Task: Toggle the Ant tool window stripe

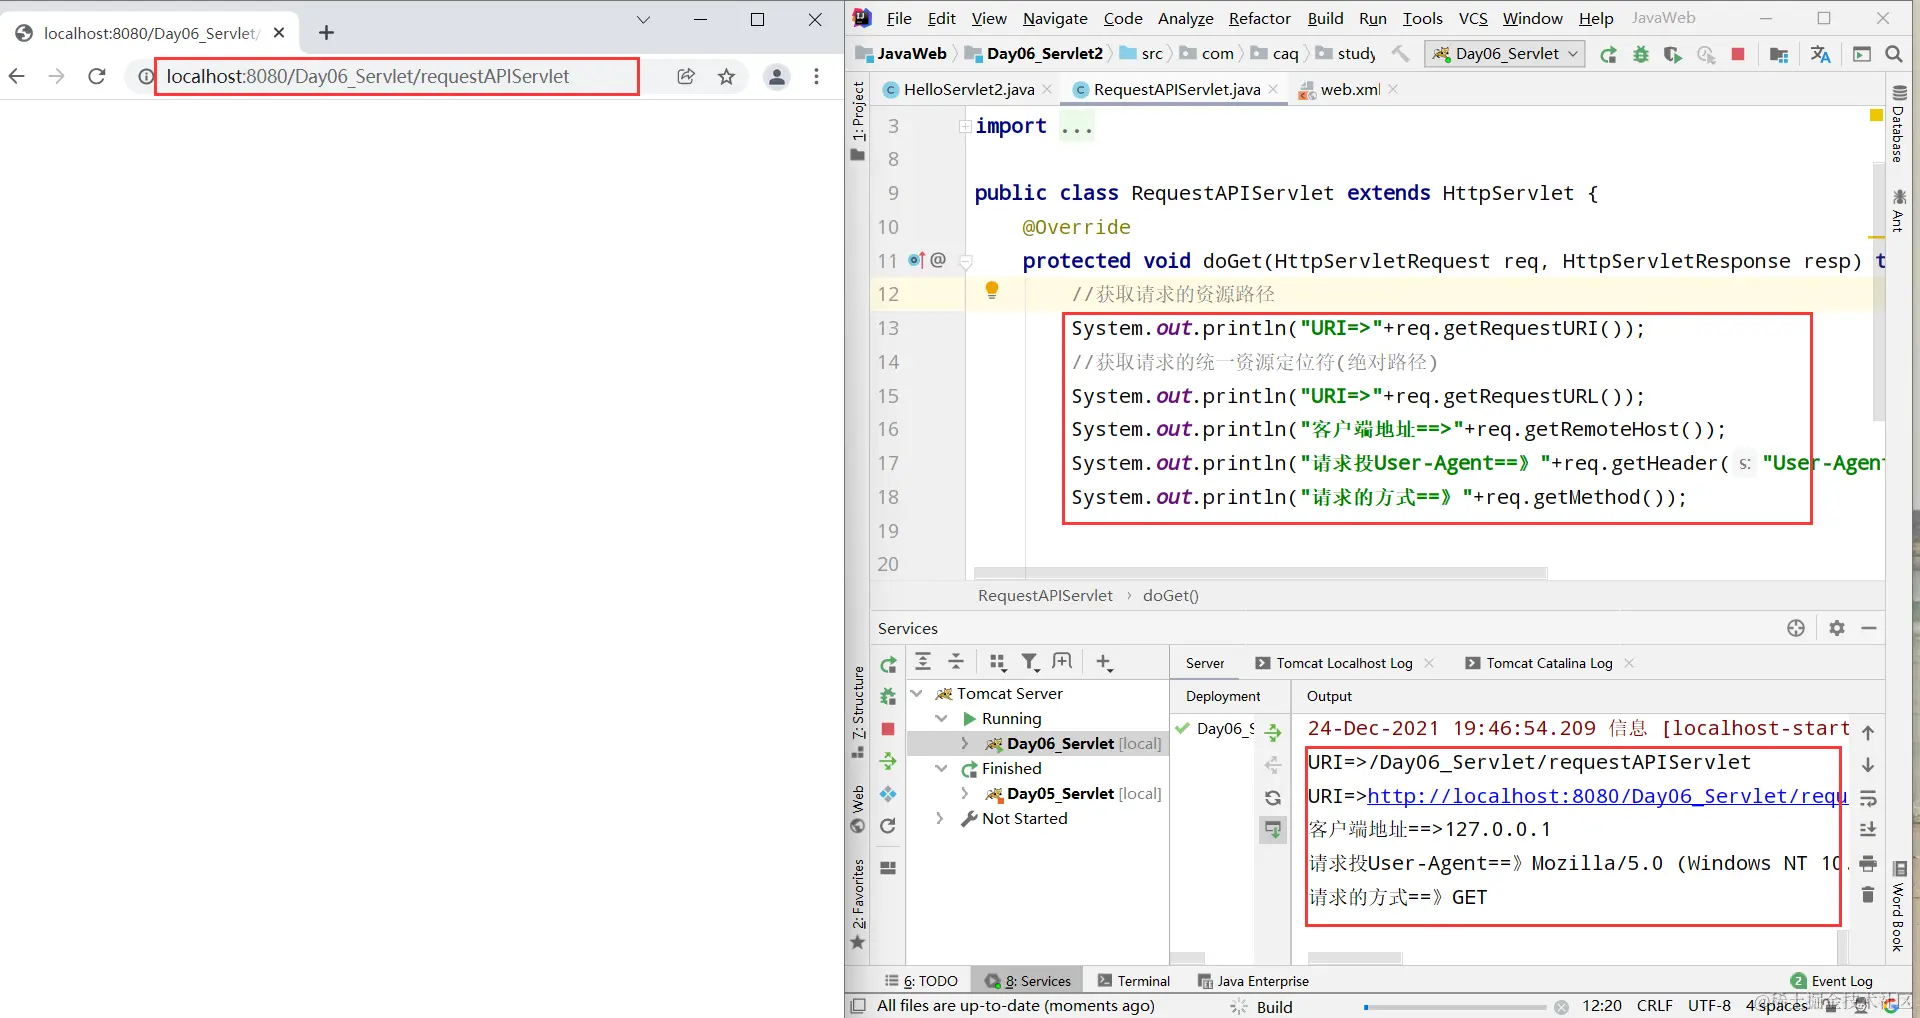Action: (x=1898, y=210)
